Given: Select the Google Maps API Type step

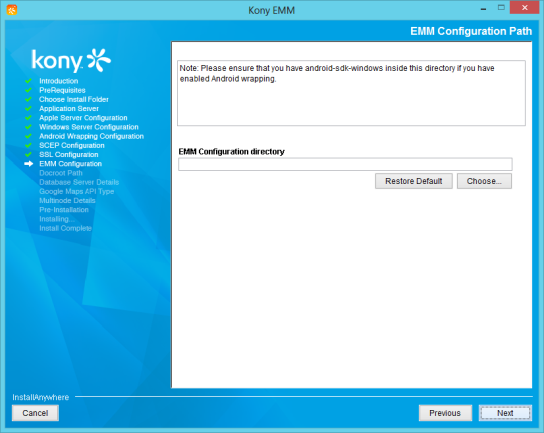Looking at the screenshot, I should click(x=76, y=191).
